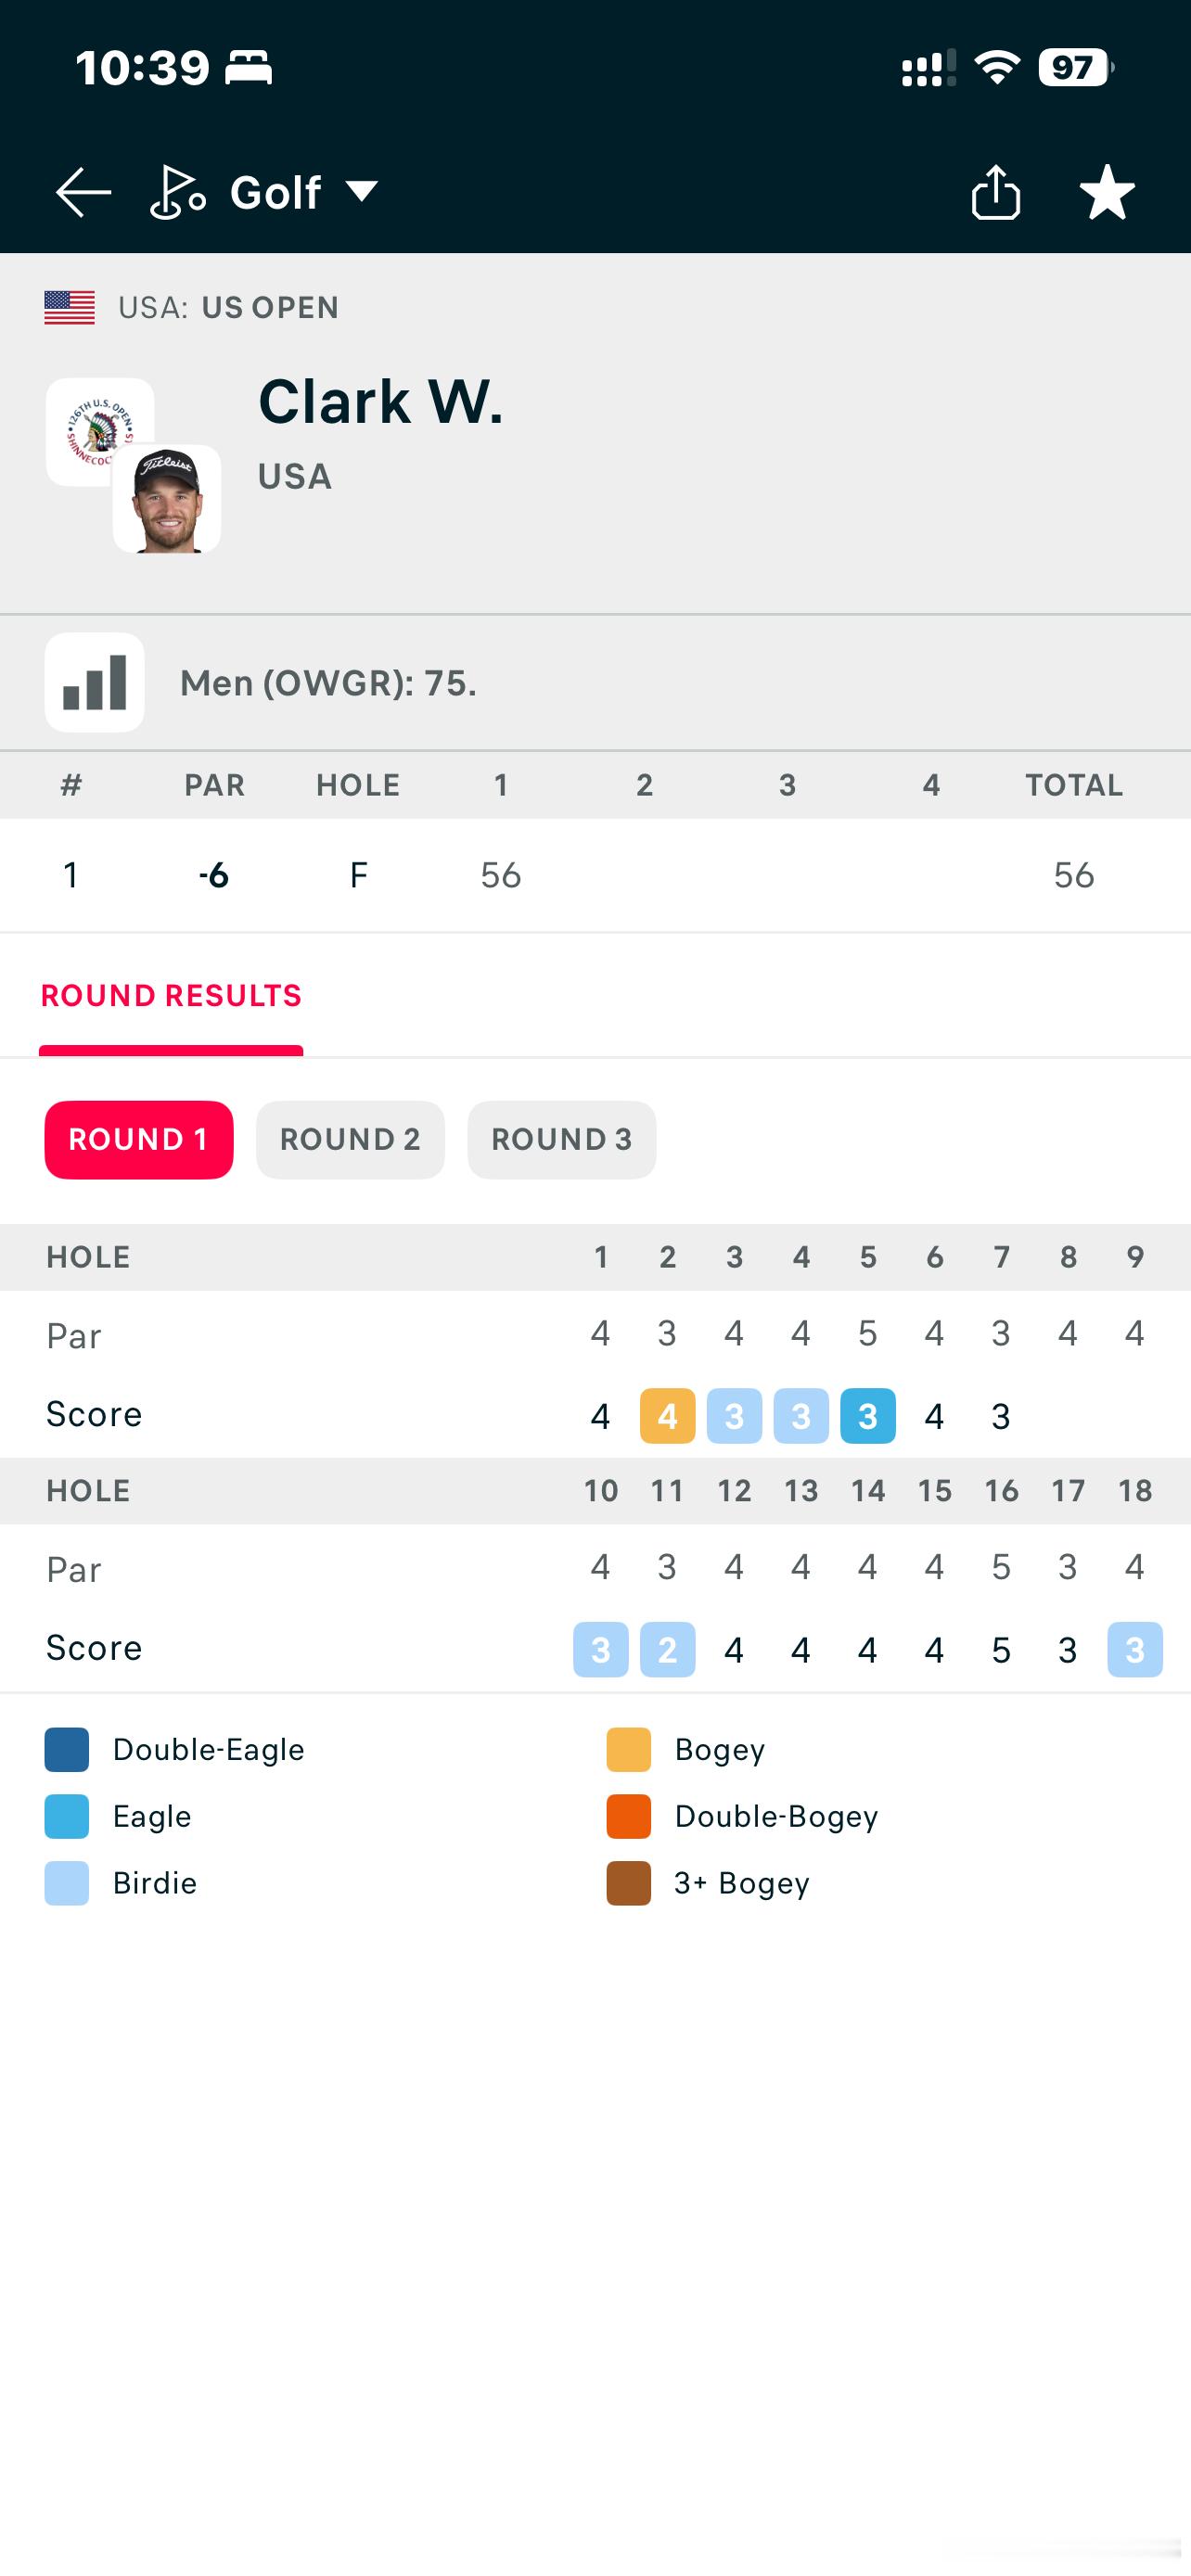Screen dimensions: 1191x2576
Task: Tap the Eagle blue legend swatch
Action: 67,1817
